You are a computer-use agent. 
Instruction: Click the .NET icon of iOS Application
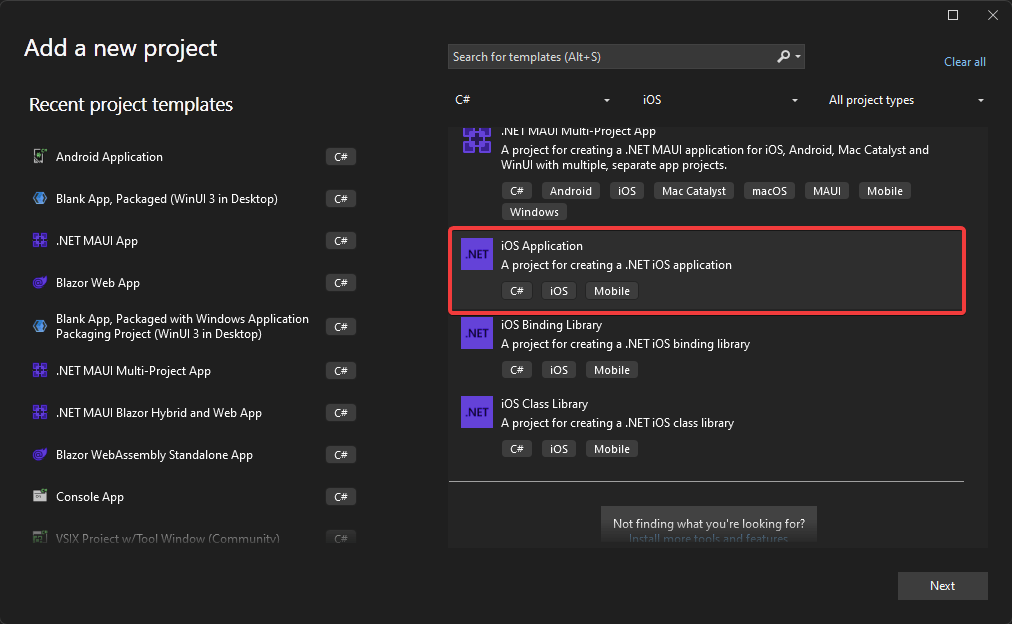477,254
